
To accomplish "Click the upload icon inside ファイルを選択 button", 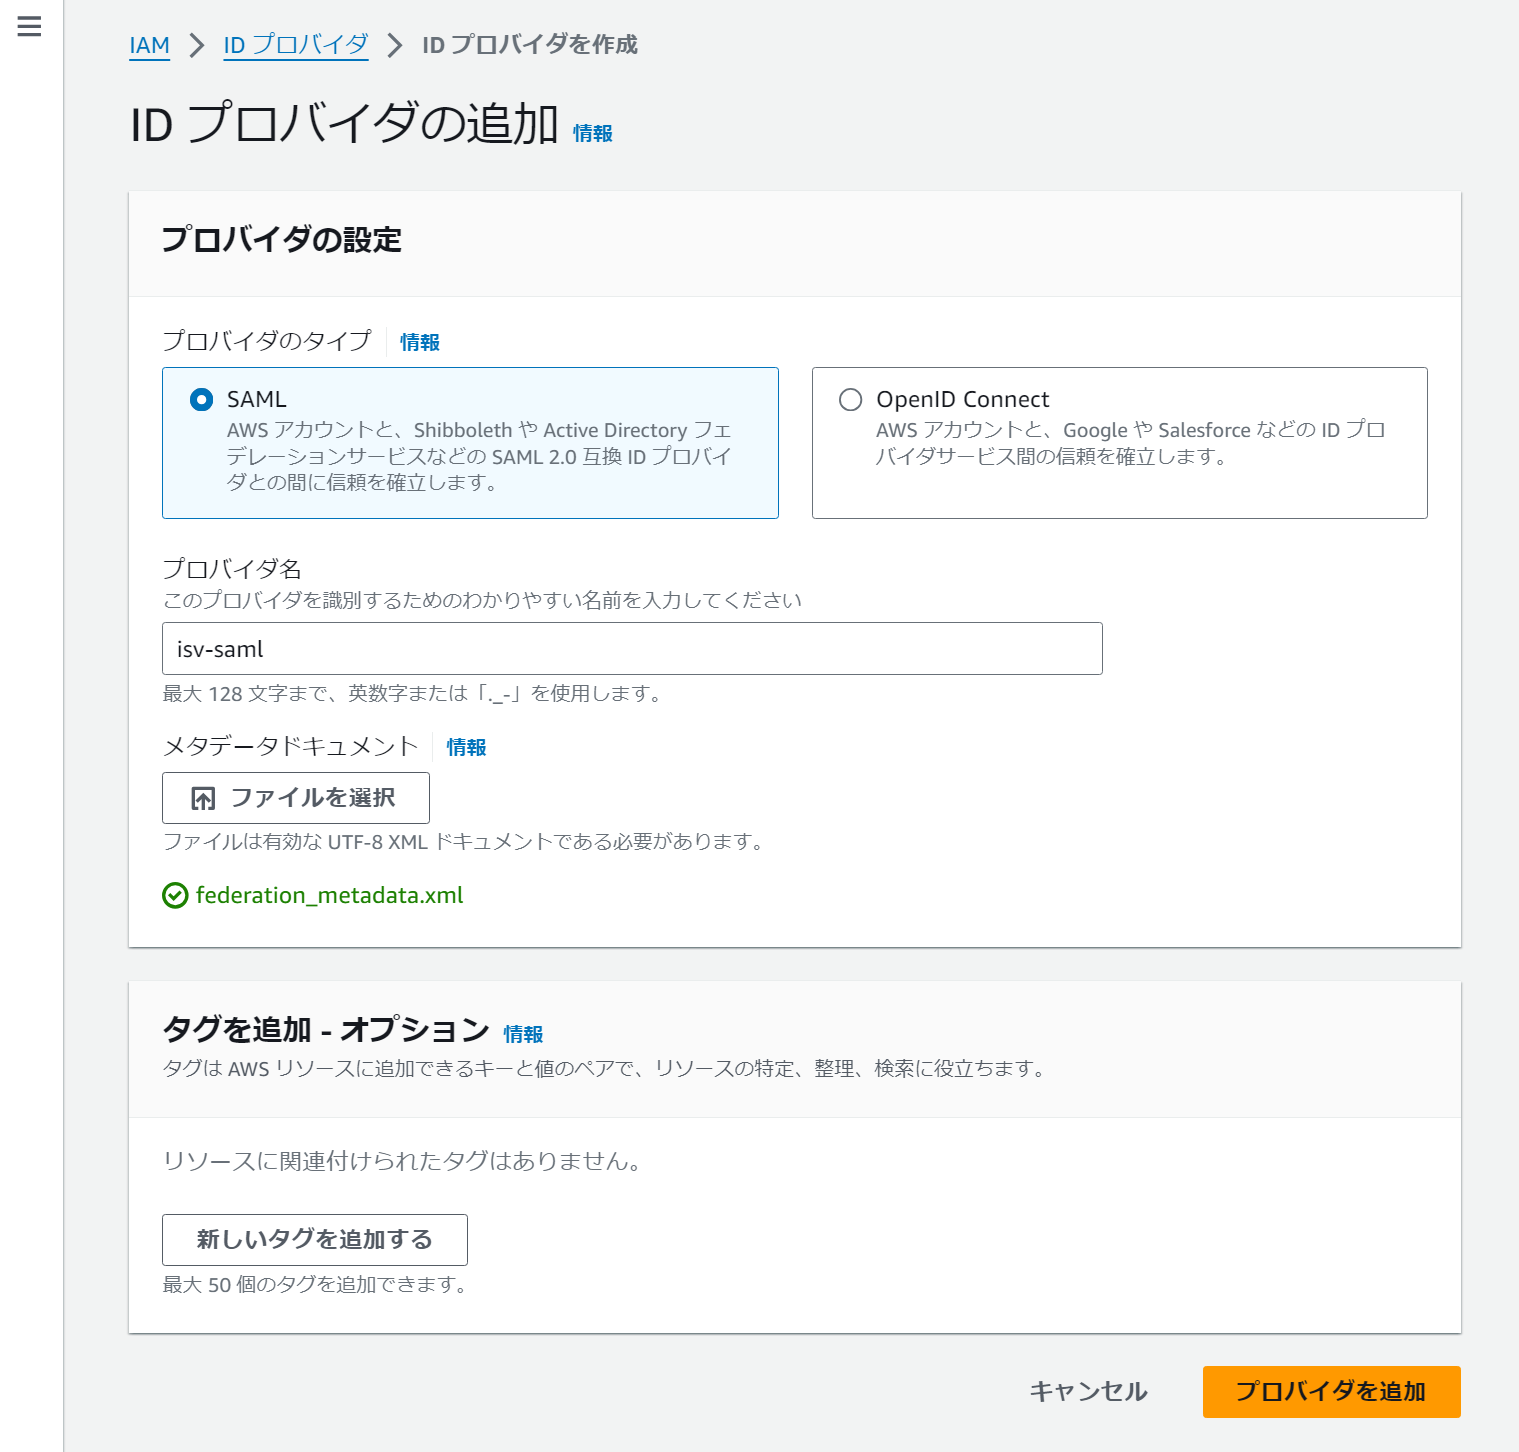I will click(203, 797).
